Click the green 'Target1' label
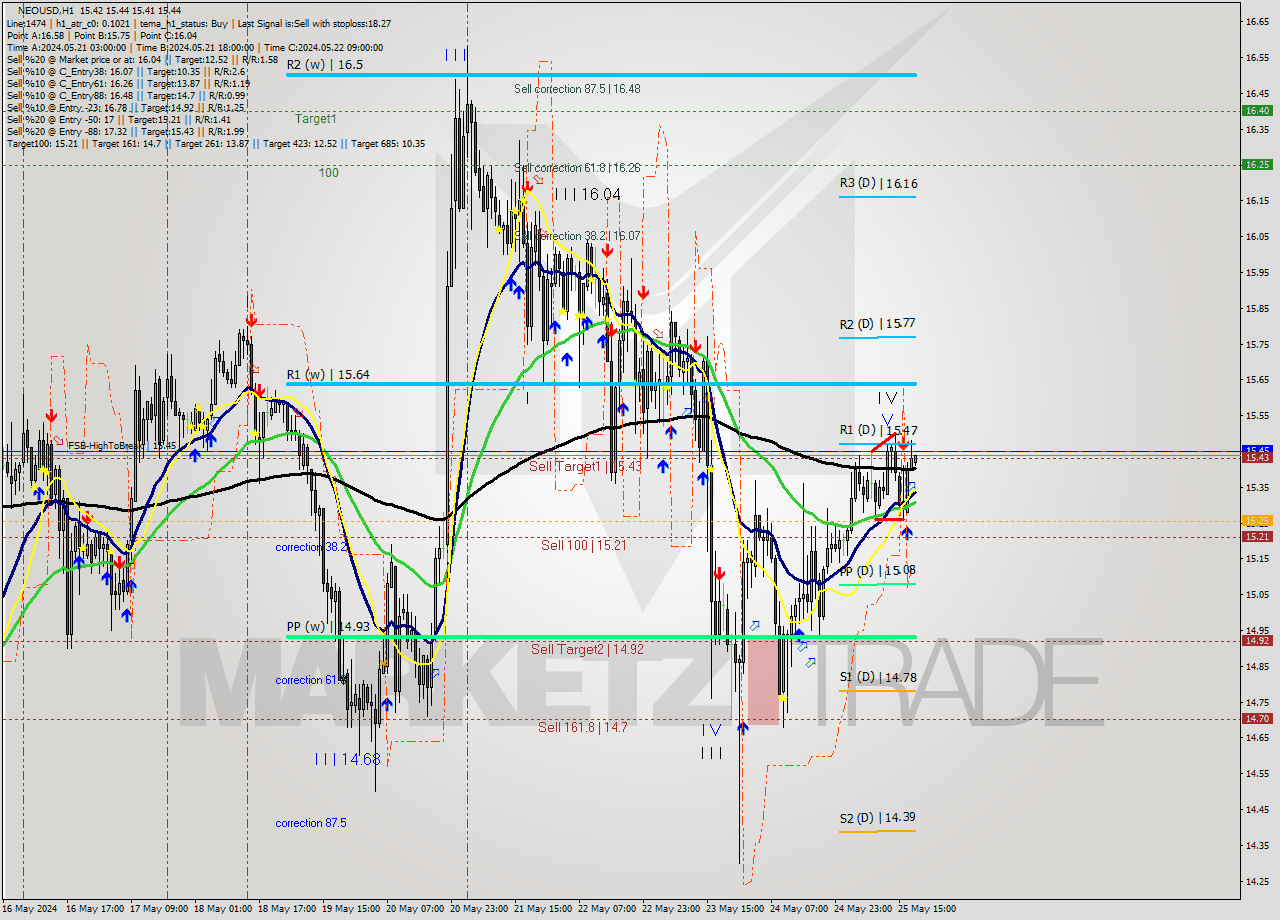The width and height of the screenshot is (1280, 920). pyautogui.click(x=316, y=118)
